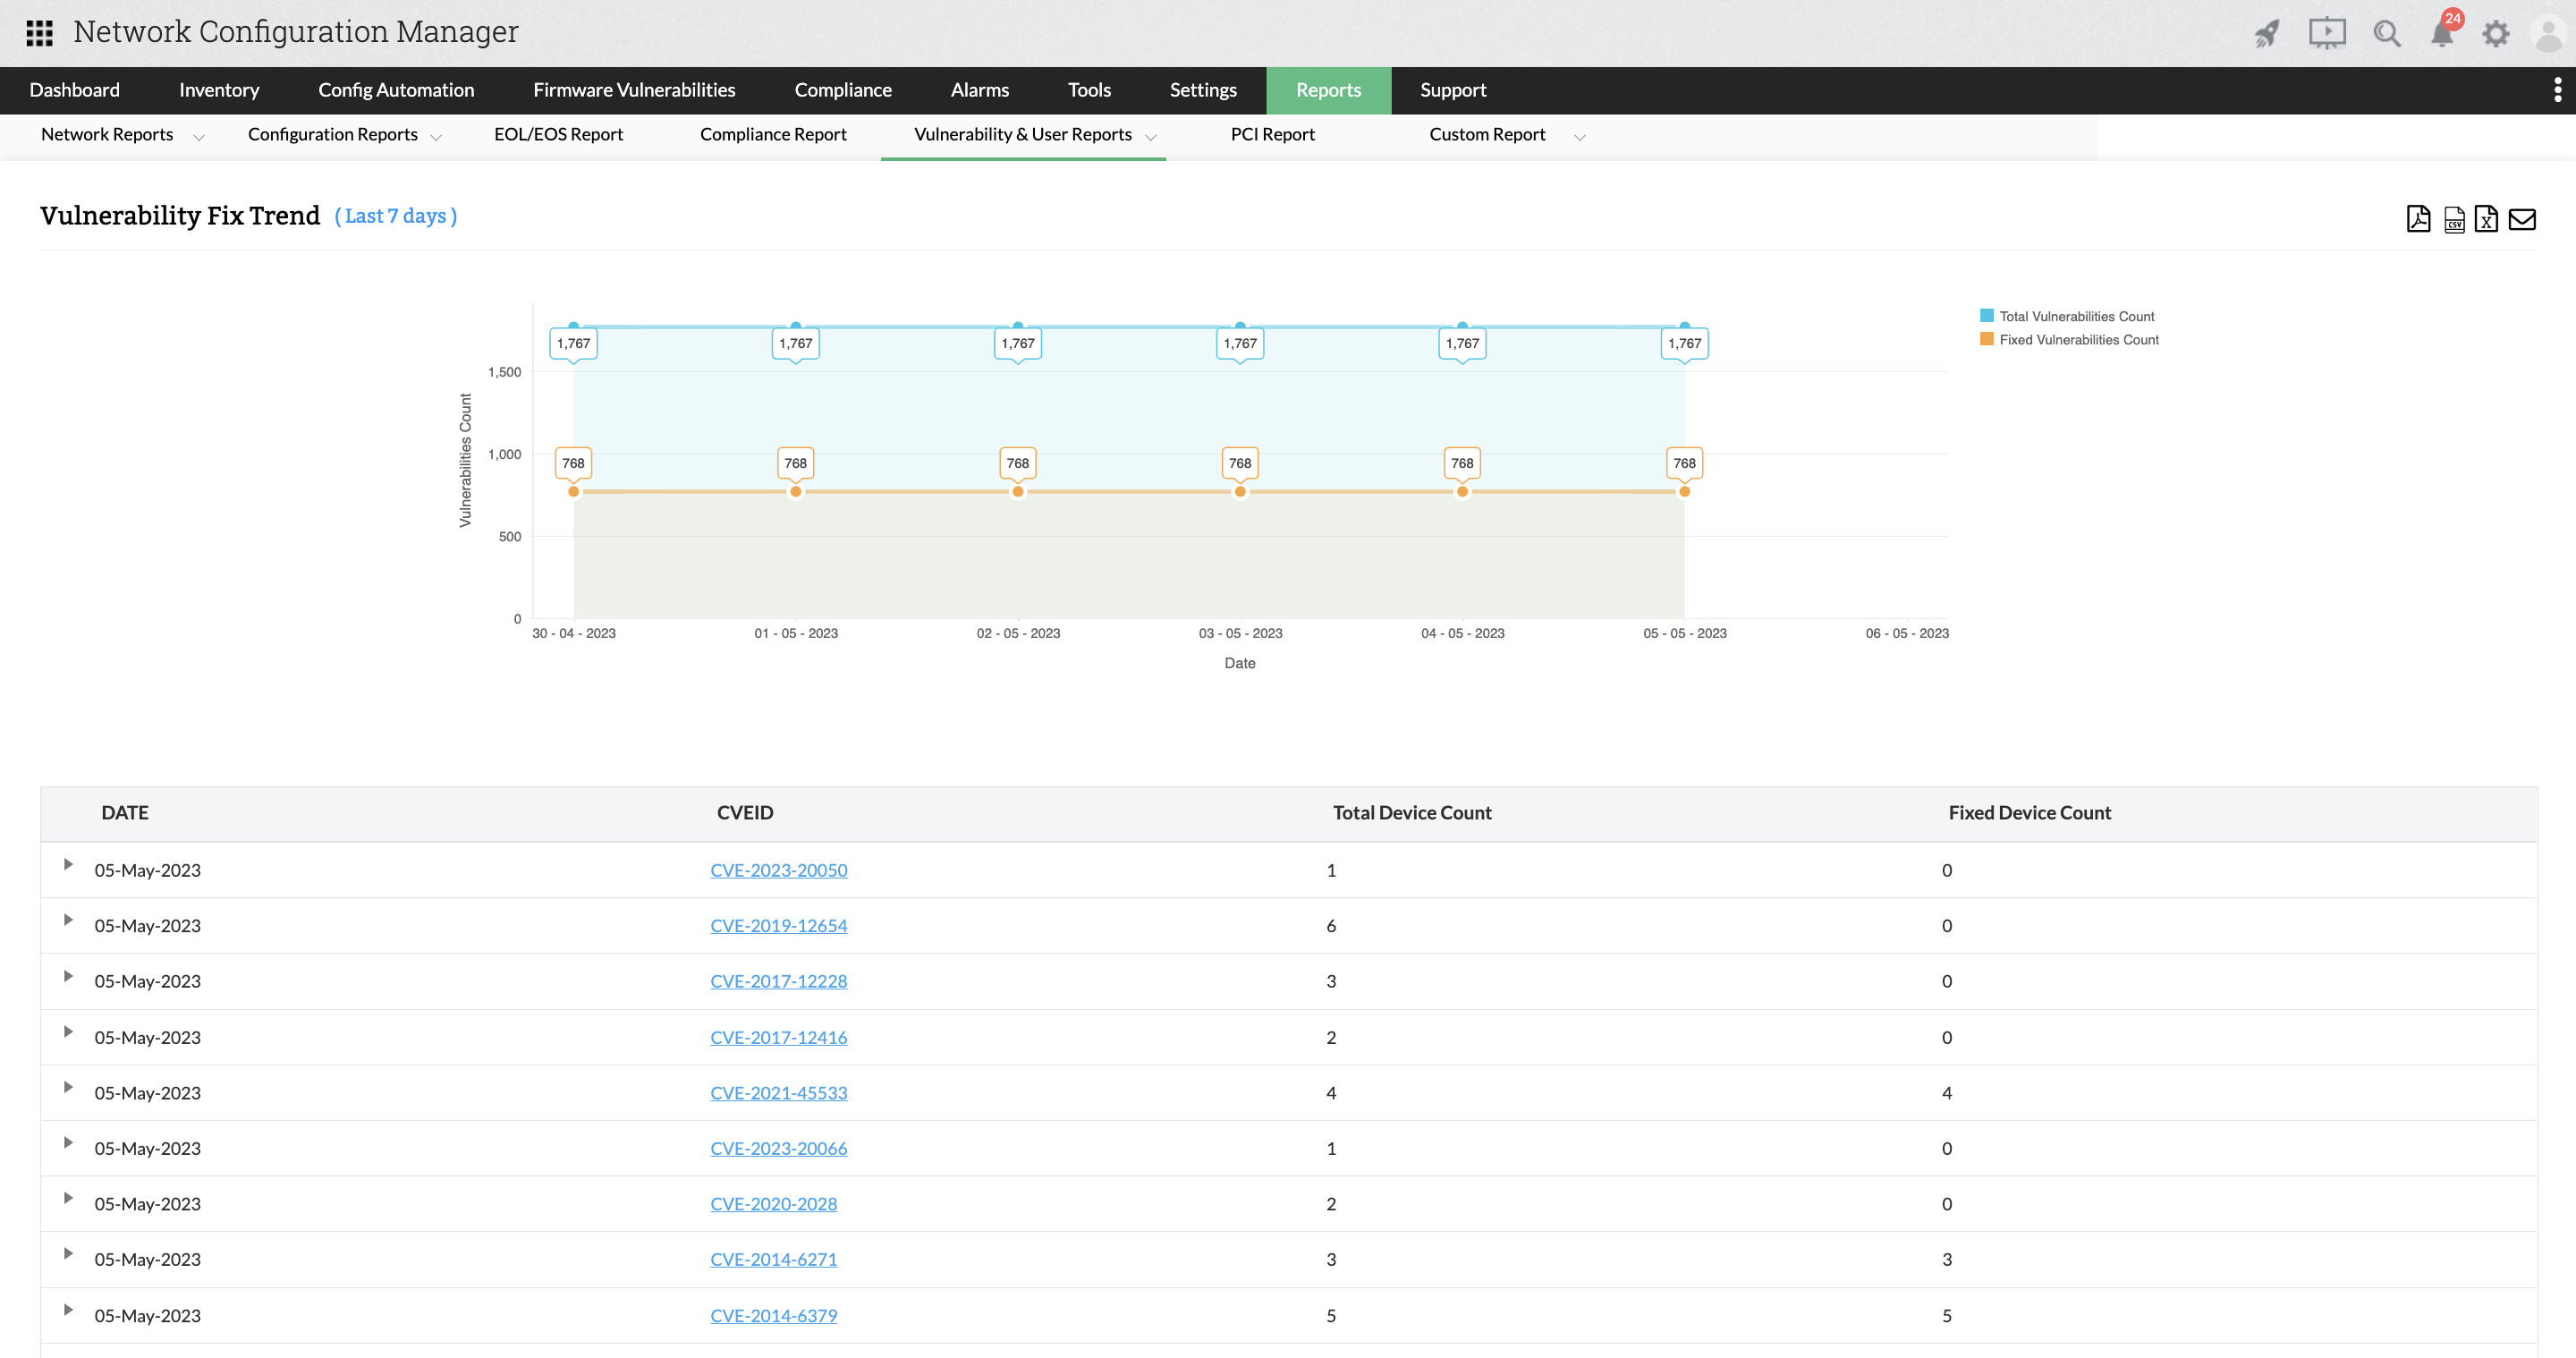
Task: Open the search magnifier icon
Action: point(2387,34)
